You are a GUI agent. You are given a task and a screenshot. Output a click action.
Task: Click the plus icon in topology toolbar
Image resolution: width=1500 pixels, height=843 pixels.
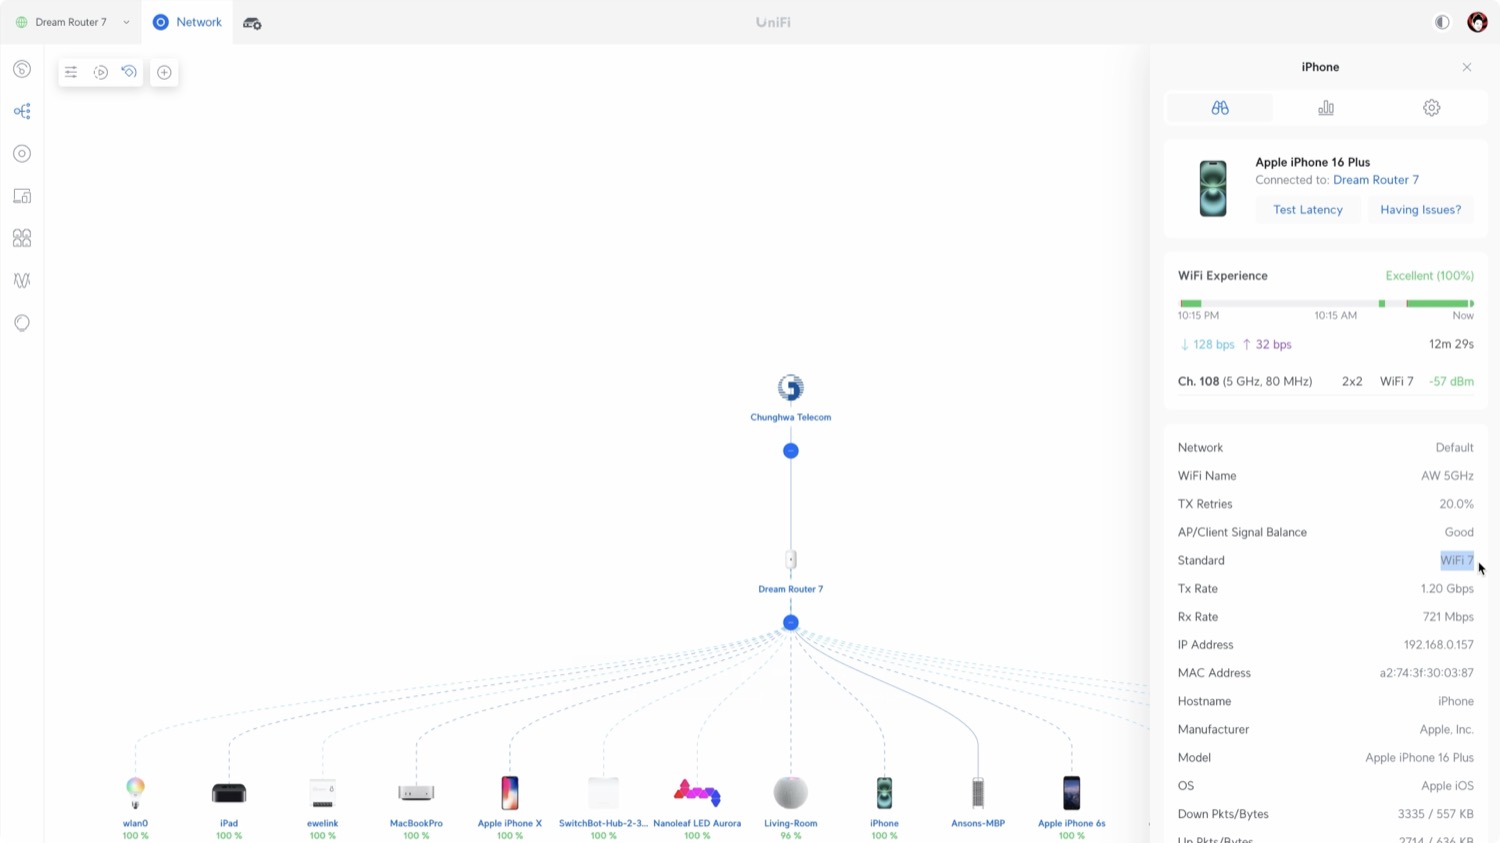pyautogui.click(x=164, y=72)
